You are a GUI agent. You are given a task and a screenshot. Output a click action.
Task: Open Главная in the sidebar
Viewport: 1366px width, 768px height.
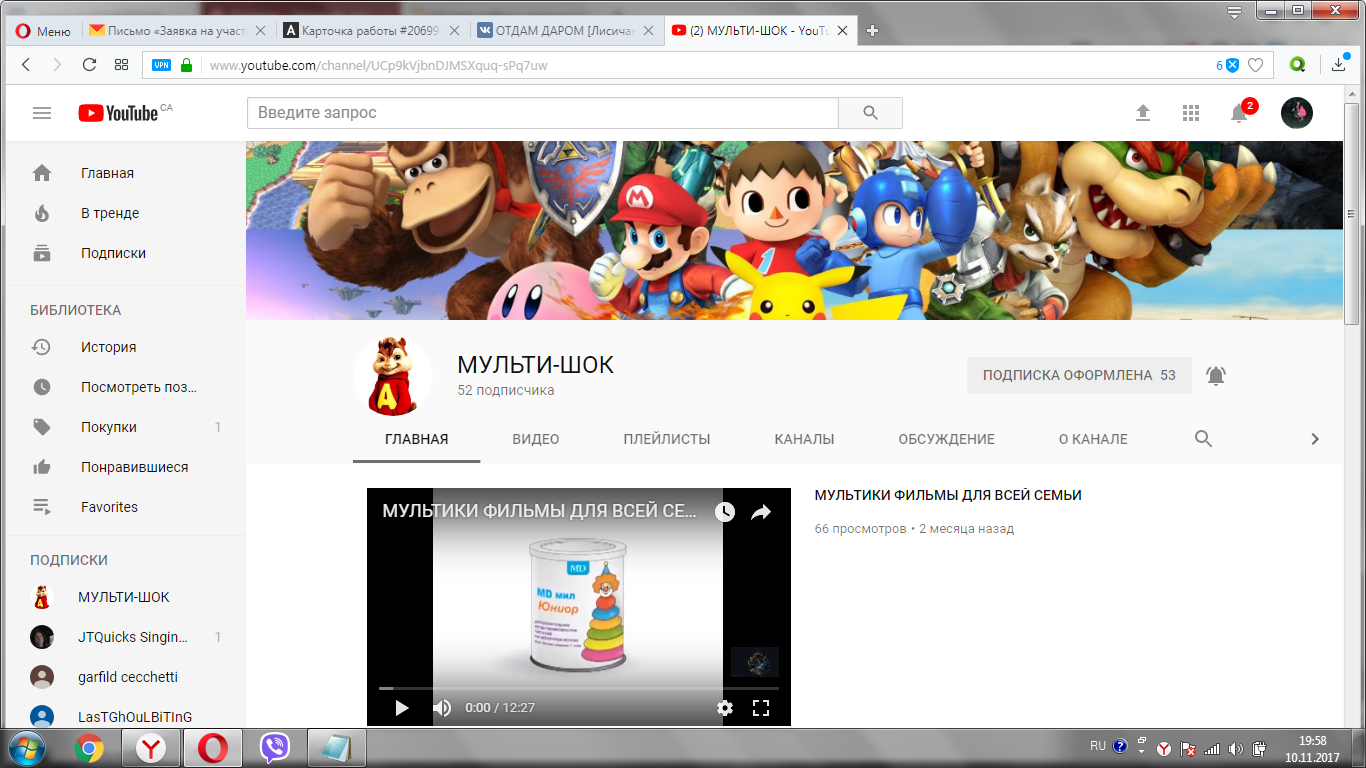click(x=126, y=173)
